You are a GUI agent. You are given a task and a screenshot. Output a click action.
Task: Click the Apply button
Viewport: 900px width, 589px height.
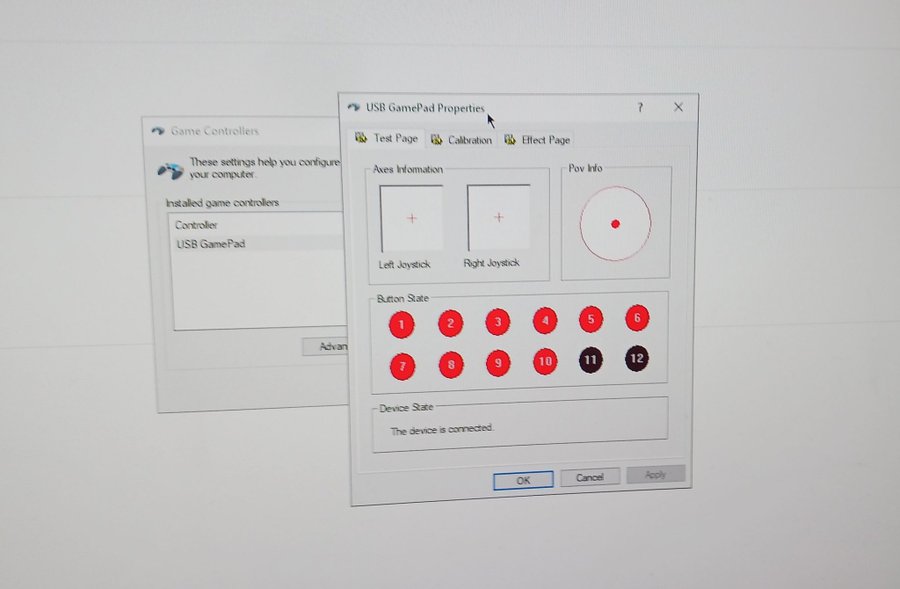pos(655,475)
